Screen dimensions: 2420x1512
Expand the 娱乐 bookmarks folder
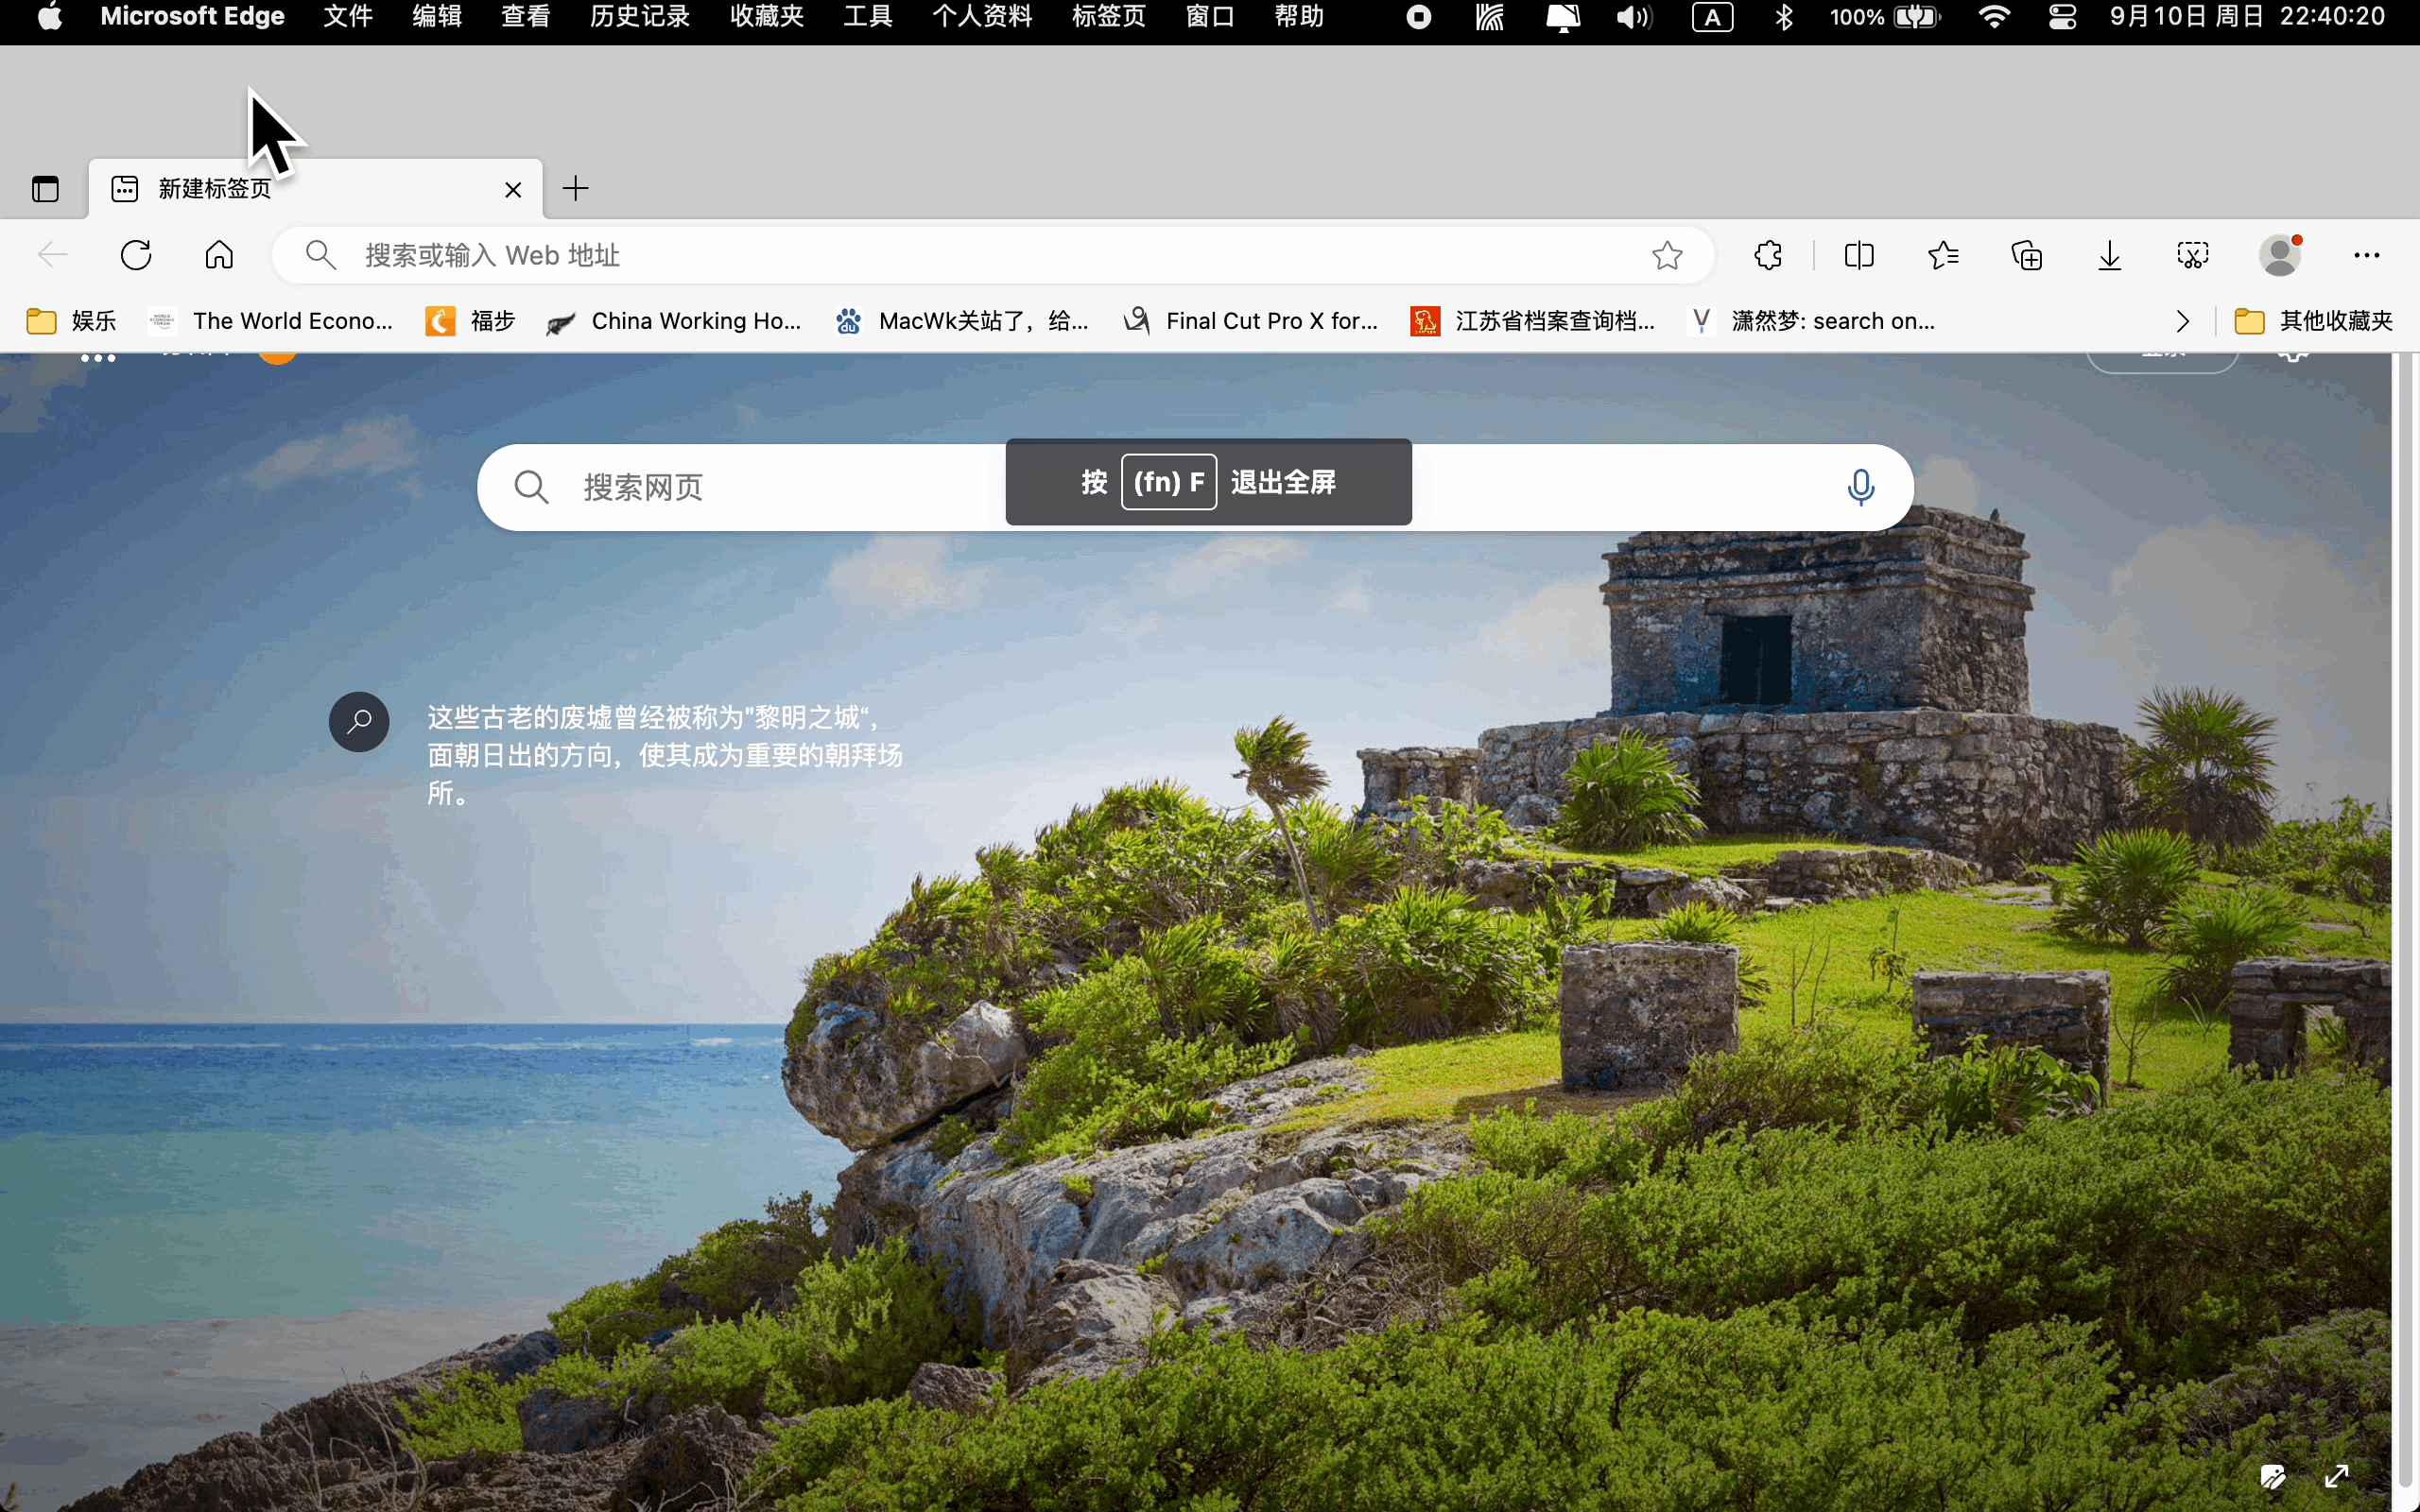72,321
